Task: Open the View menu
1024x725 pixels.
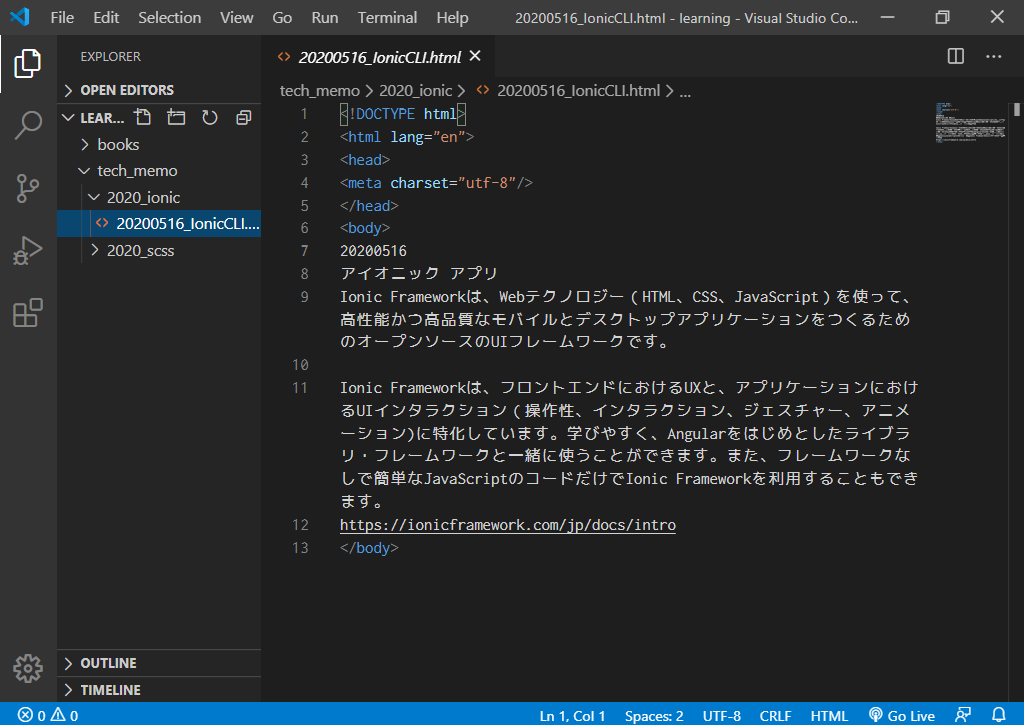Action: 236,18
